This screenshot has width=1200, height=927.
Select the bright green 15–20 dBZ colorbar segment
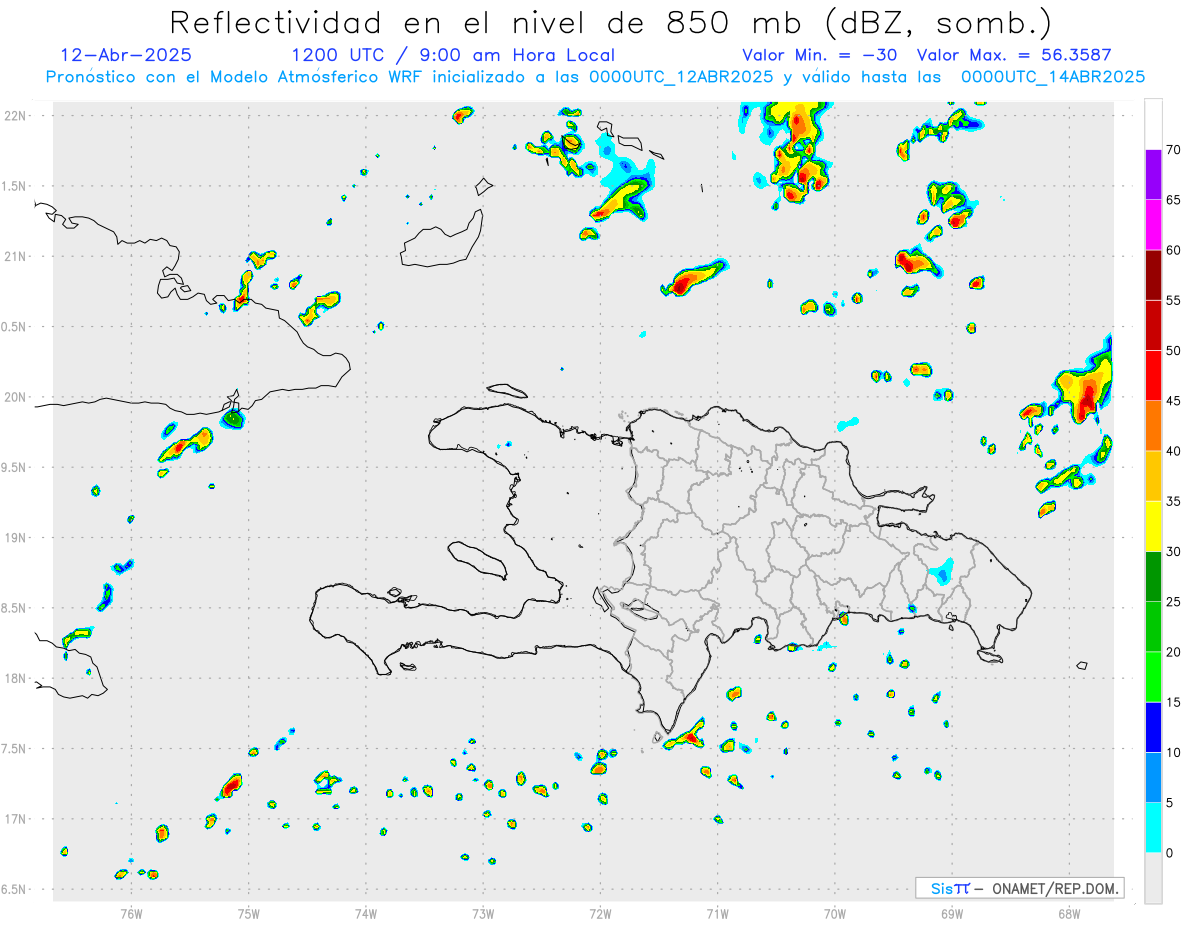pos(1153,677)
